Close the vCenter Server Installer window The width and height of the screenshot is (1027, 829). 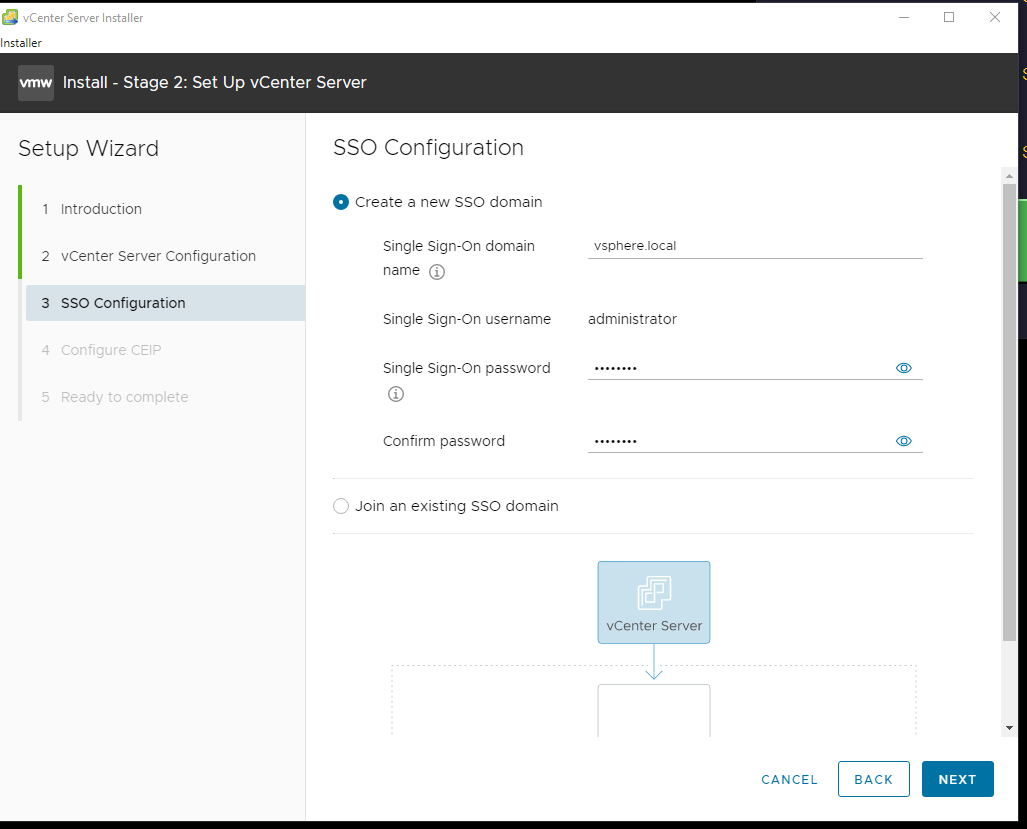994,18
